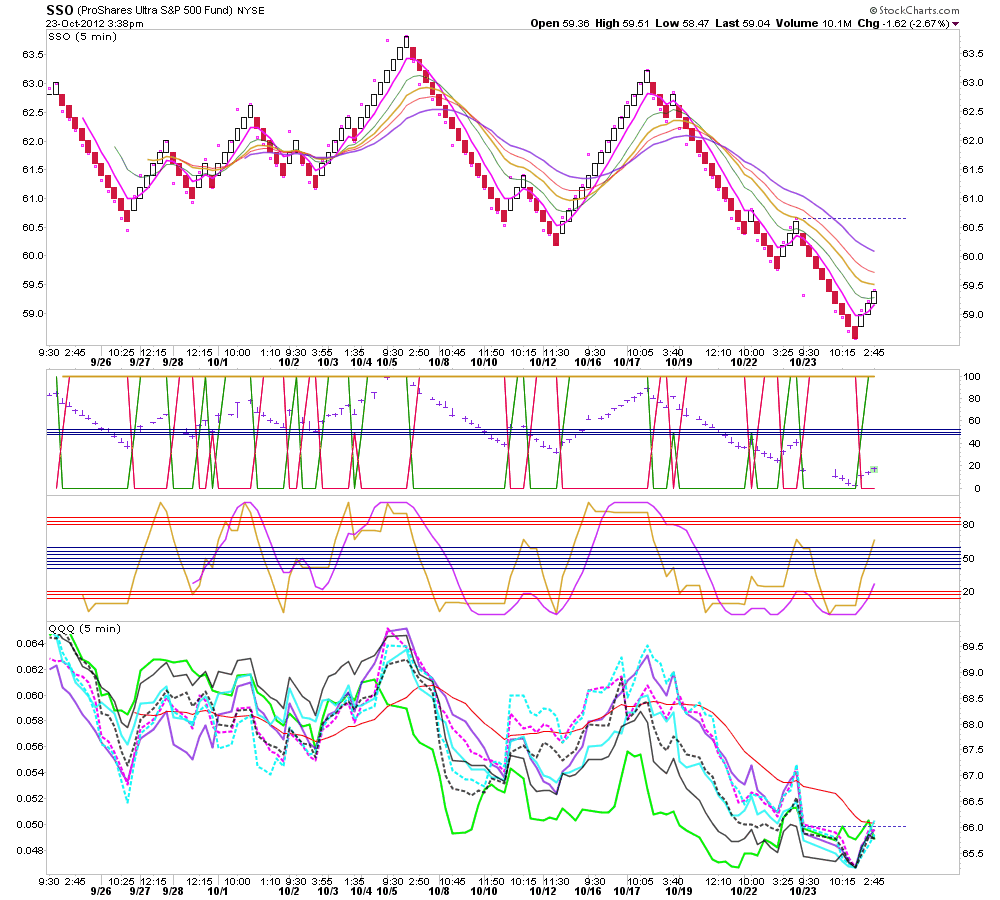Click the Last 59.04 price readout
Image resolution: width=1000 pixels, height=900 pixels.
coord(742,24)
